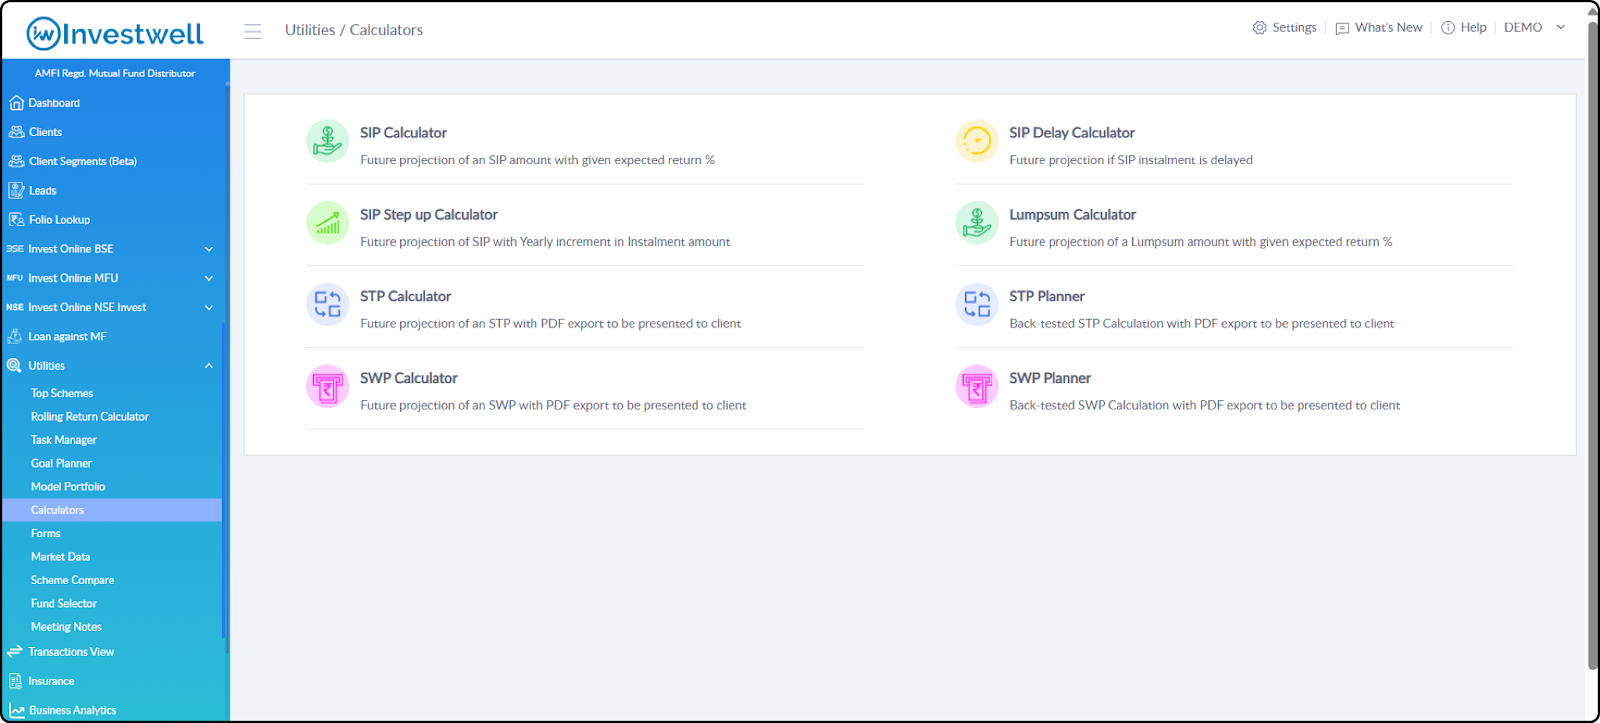Expand the Invest Online NSE Invest chevron
Image resolution: width=1600 pixels, height=723 pixels.
click(x=209, y=307)
